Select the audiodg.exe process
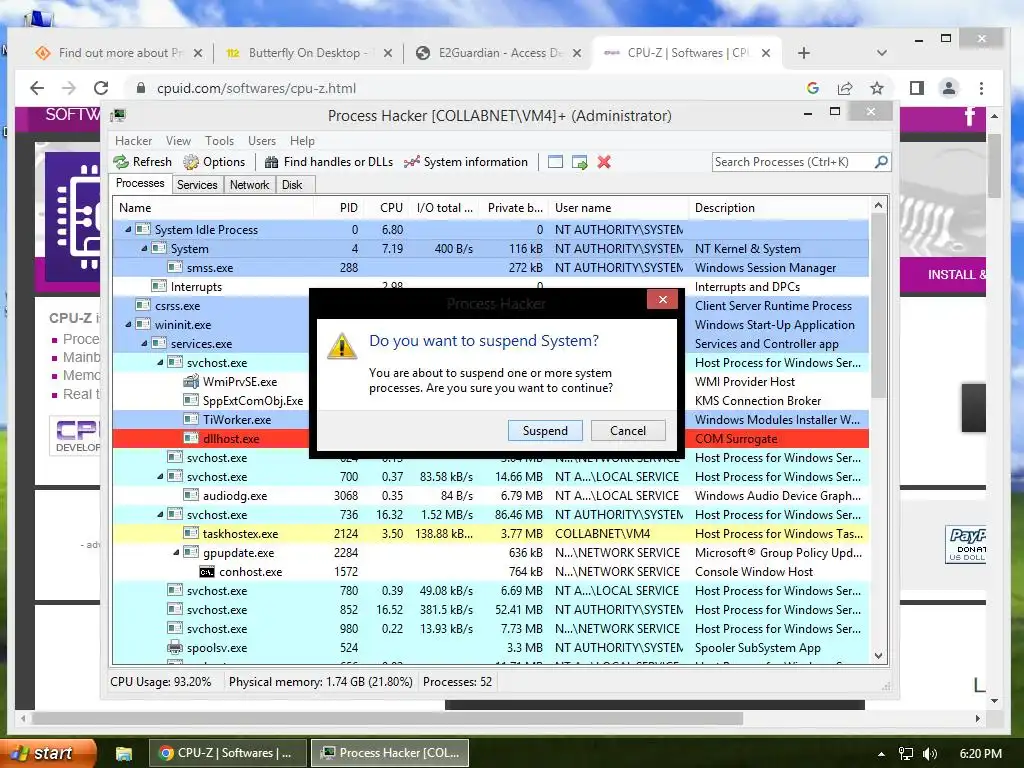 pyautogui.click(x=234, y=496)
